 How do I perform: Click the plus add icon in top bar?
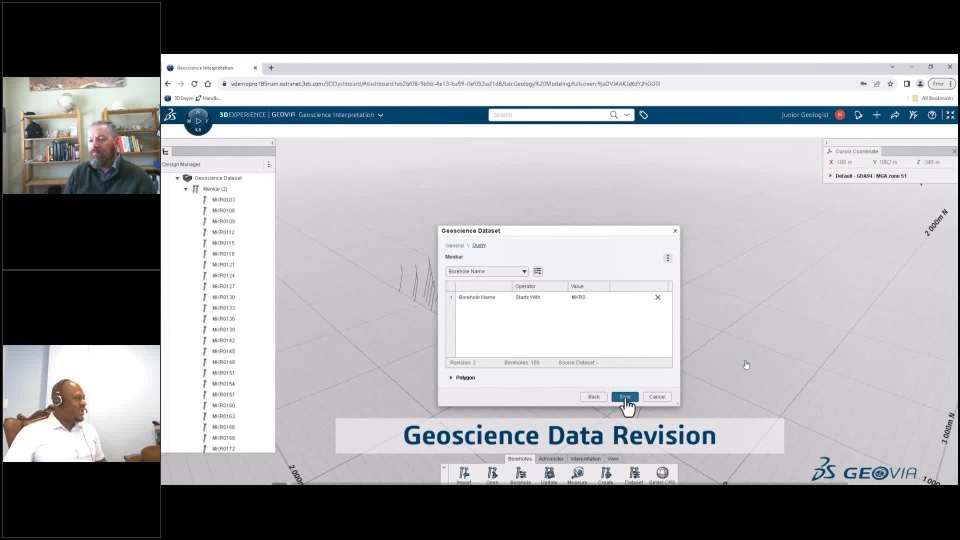(877, 114)
